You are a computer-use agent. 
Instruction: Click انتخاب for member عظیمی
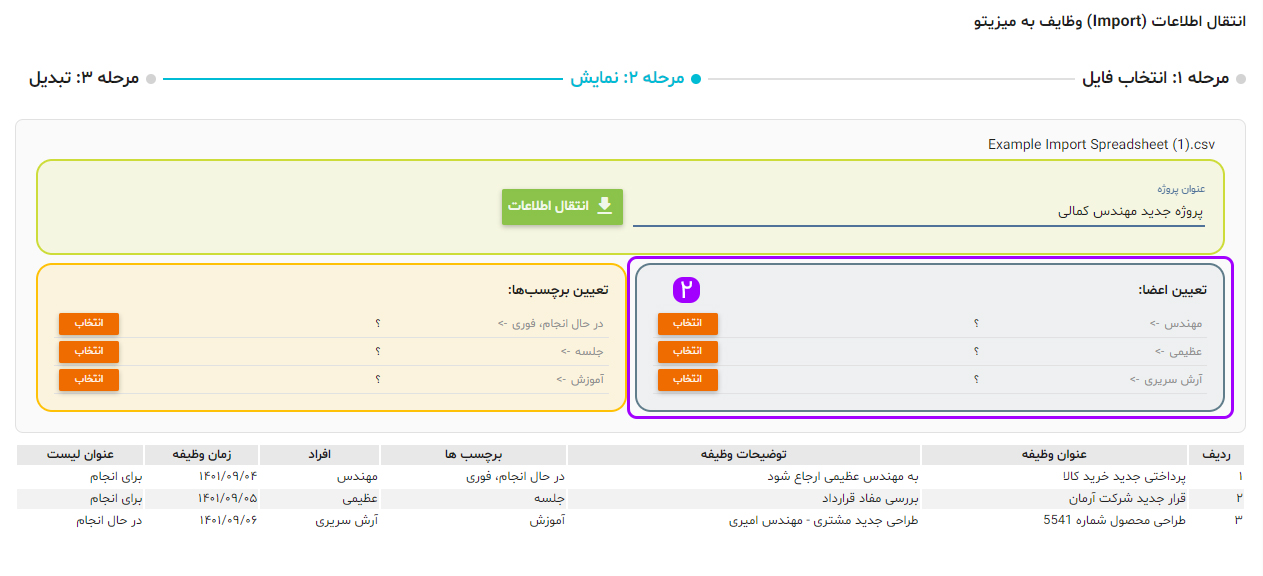[688, 351]
